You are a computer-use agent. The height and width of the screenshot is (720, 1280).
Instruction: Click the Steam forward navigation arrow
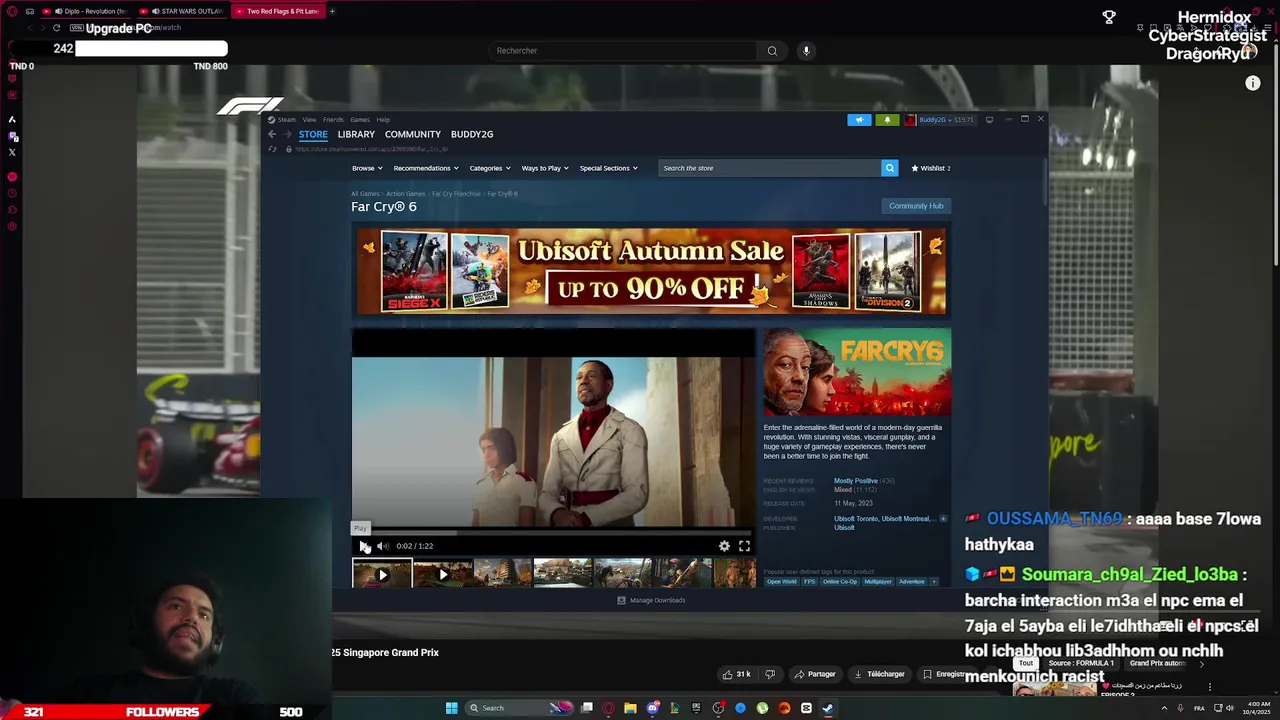click(288, 134)
